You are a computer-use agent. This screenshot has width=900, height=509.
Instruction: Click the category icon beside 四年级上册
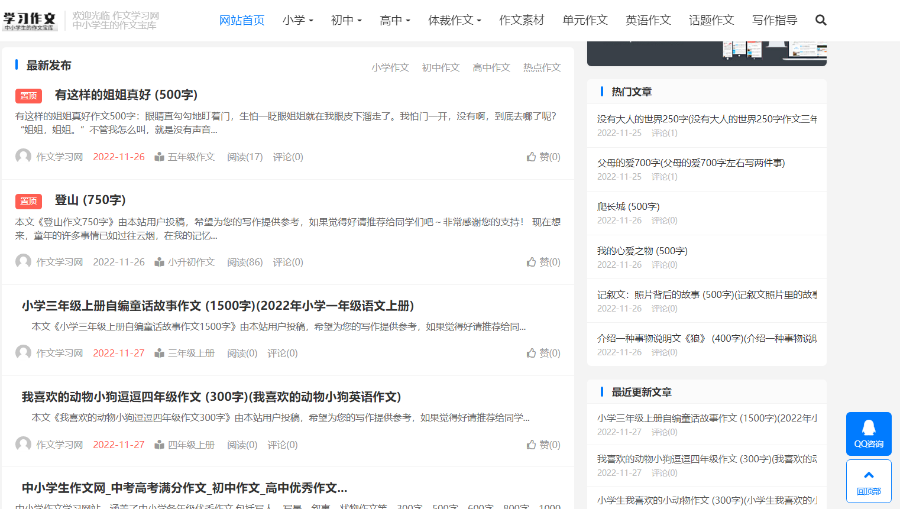tap(159, 445)
